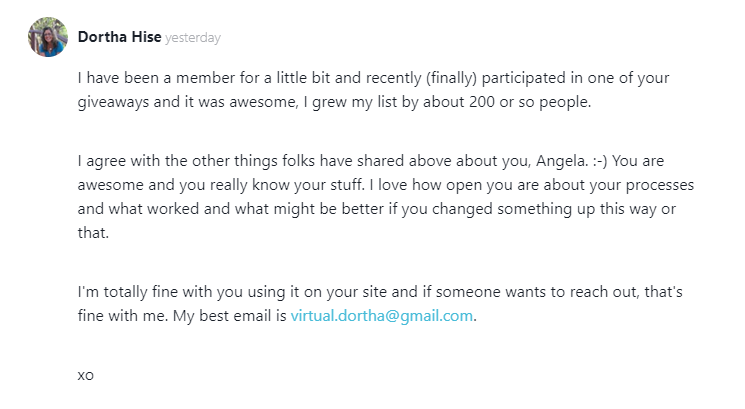The image size is (745, 409).
Task: Click Dortha Hise's profile avatar
Action: pyautogui.click(x=48, y=37)
